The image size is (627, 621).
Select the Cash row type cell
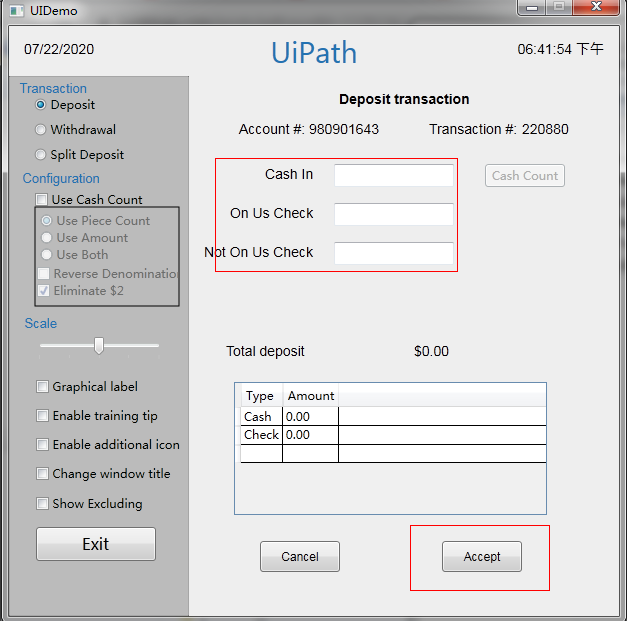262,417
